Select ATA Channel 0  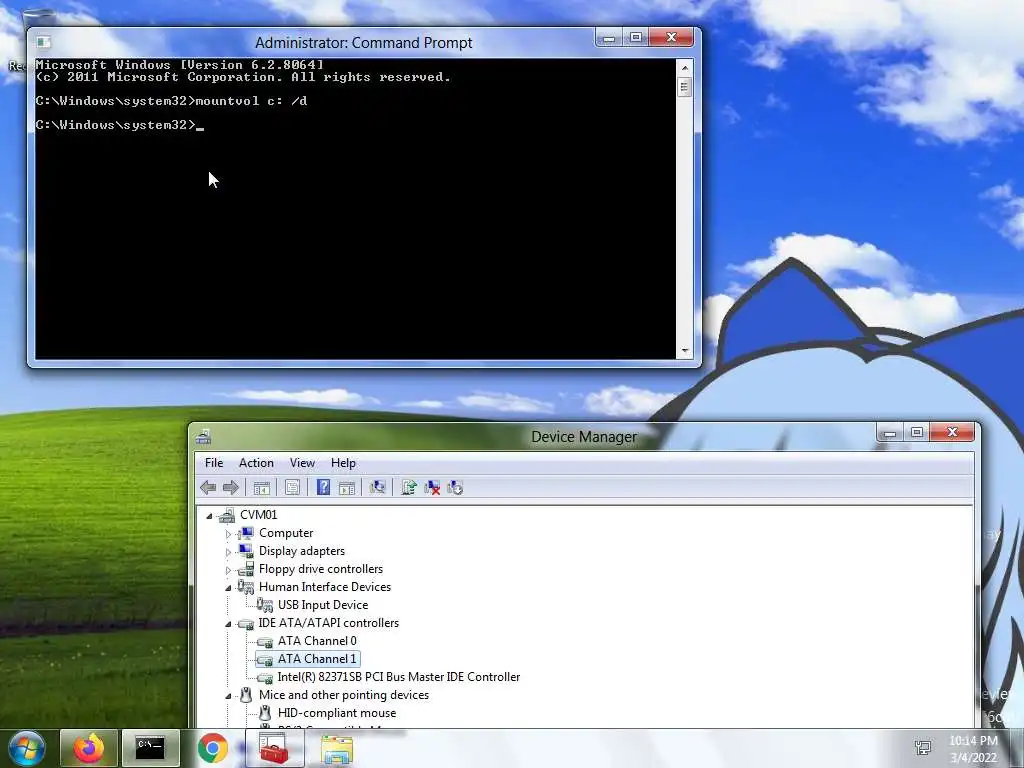pos(317,641)
